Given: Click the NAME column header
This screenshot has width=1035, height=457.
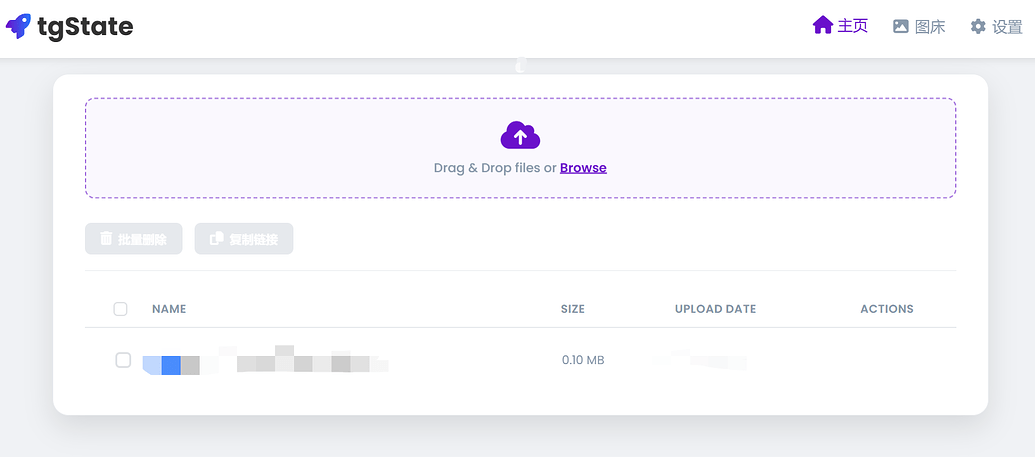Looking at the screenshot, I should [x=169, y=309].
